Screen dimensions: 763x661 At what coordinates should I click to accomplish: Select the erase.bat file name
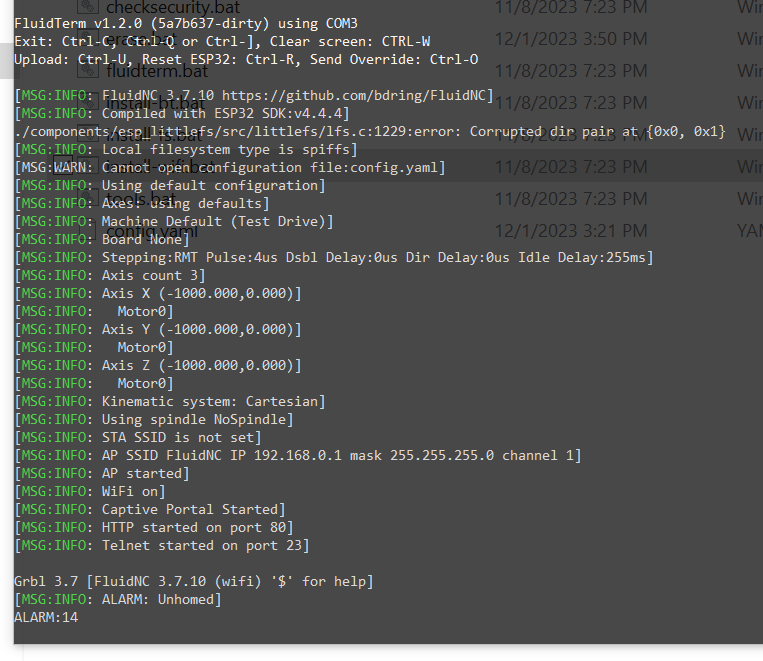(x=141, y=39)
